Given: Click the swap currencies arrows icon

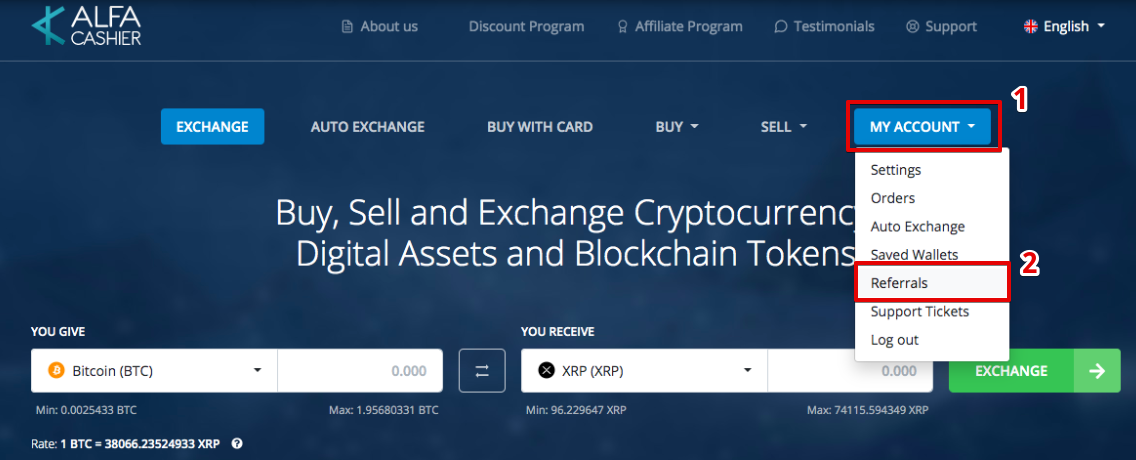Looking at the screenshot, I should (482, 371).
